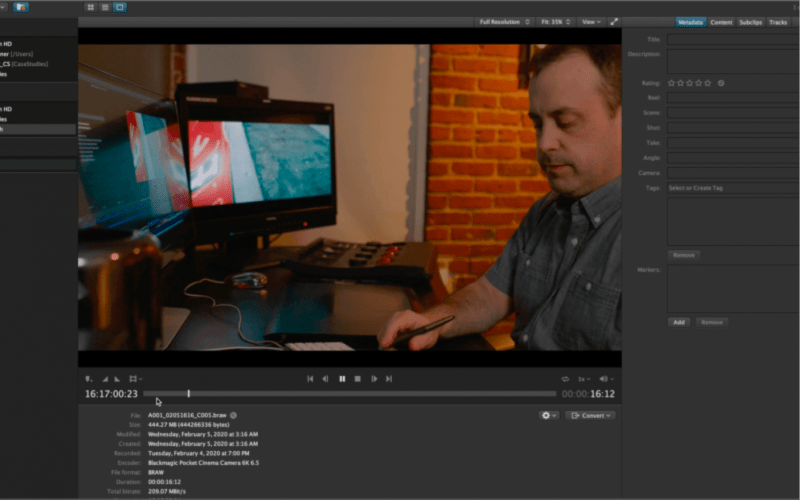Image resolution: width=800 pixels, height=500 pixels.
Task: Click the playback scrubber bar
Action: (350, 394)
